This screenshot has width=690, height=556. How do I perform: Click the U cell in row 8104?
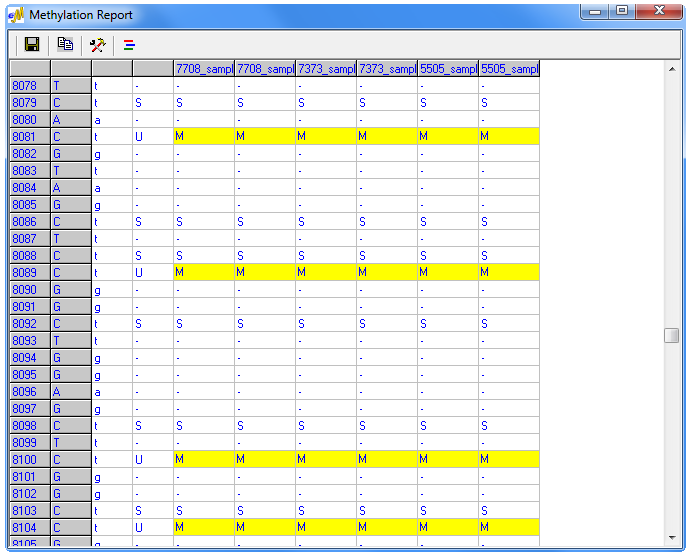153,527
